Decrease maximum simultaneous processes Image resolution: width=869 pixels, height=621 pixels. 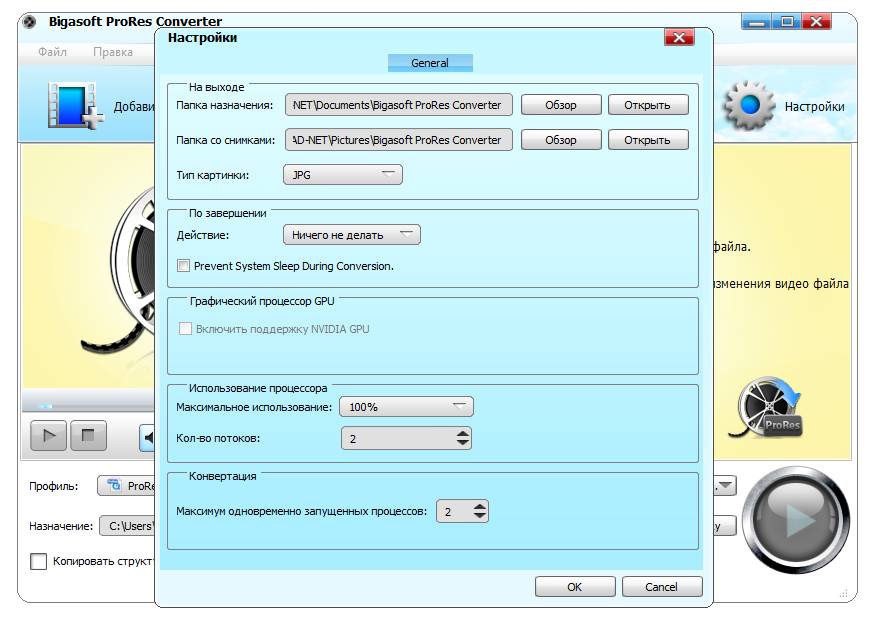480,516
